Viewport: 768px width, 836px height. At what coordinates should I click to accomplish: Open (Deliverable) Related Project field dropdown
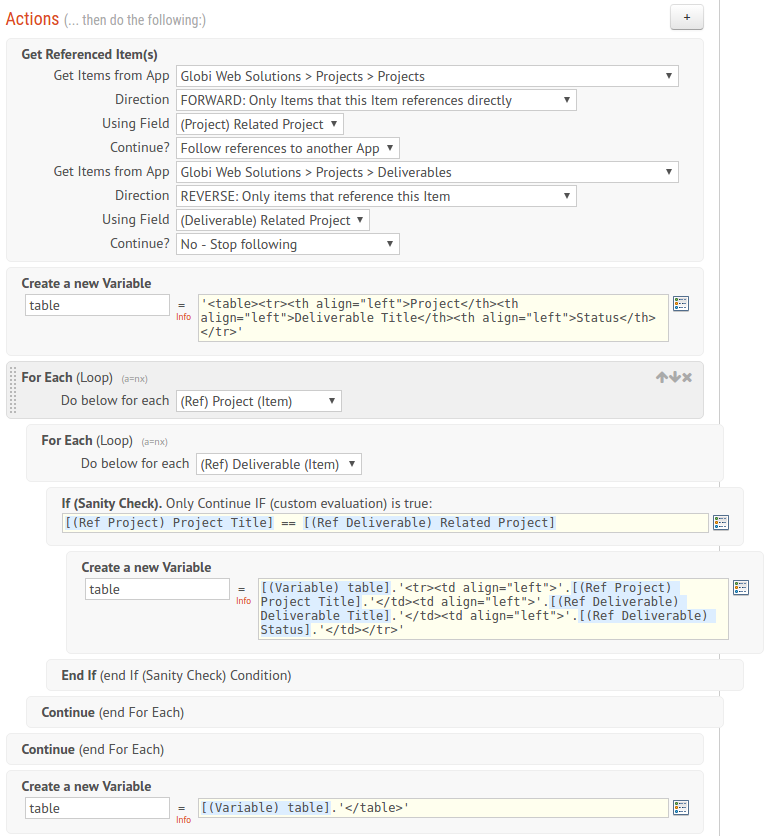(x=273, y=220)
